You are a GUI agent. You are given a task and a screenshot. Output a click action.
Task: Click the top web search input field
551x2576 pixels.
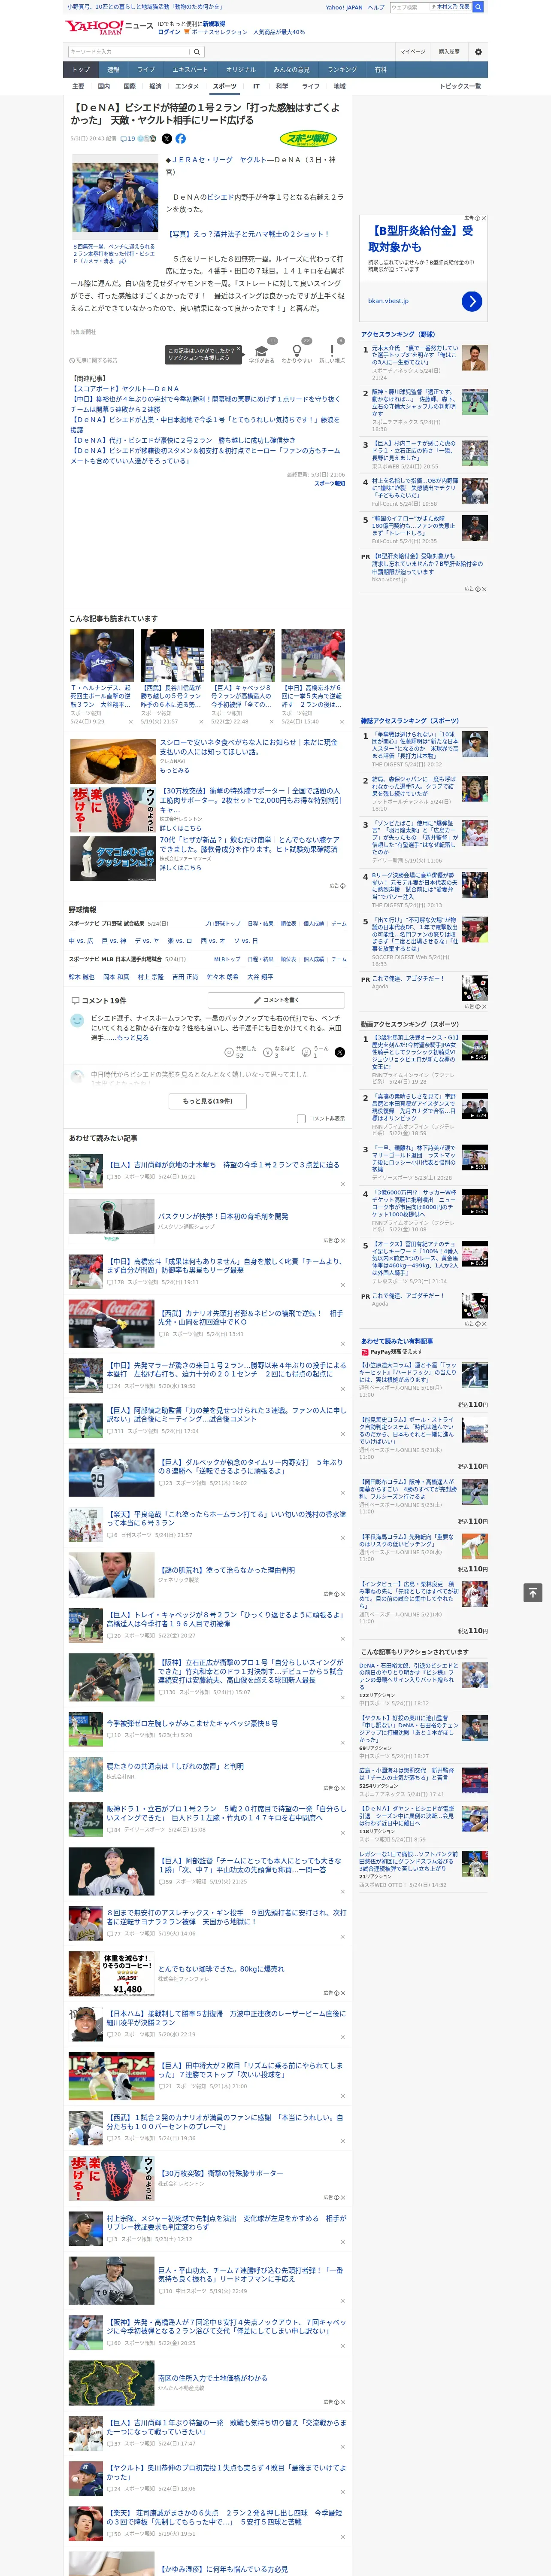[x=409, y=7]
